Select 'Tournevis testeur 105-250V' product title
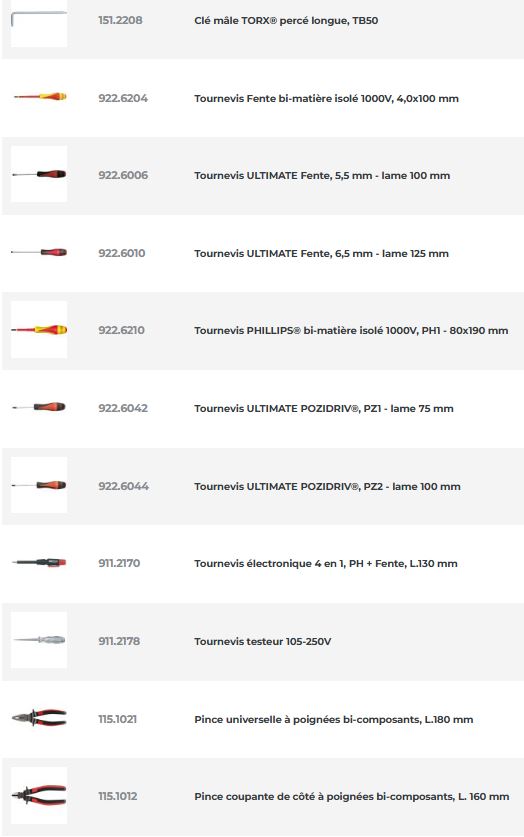The height and width of the screenshot is (837, 524). 263,641
